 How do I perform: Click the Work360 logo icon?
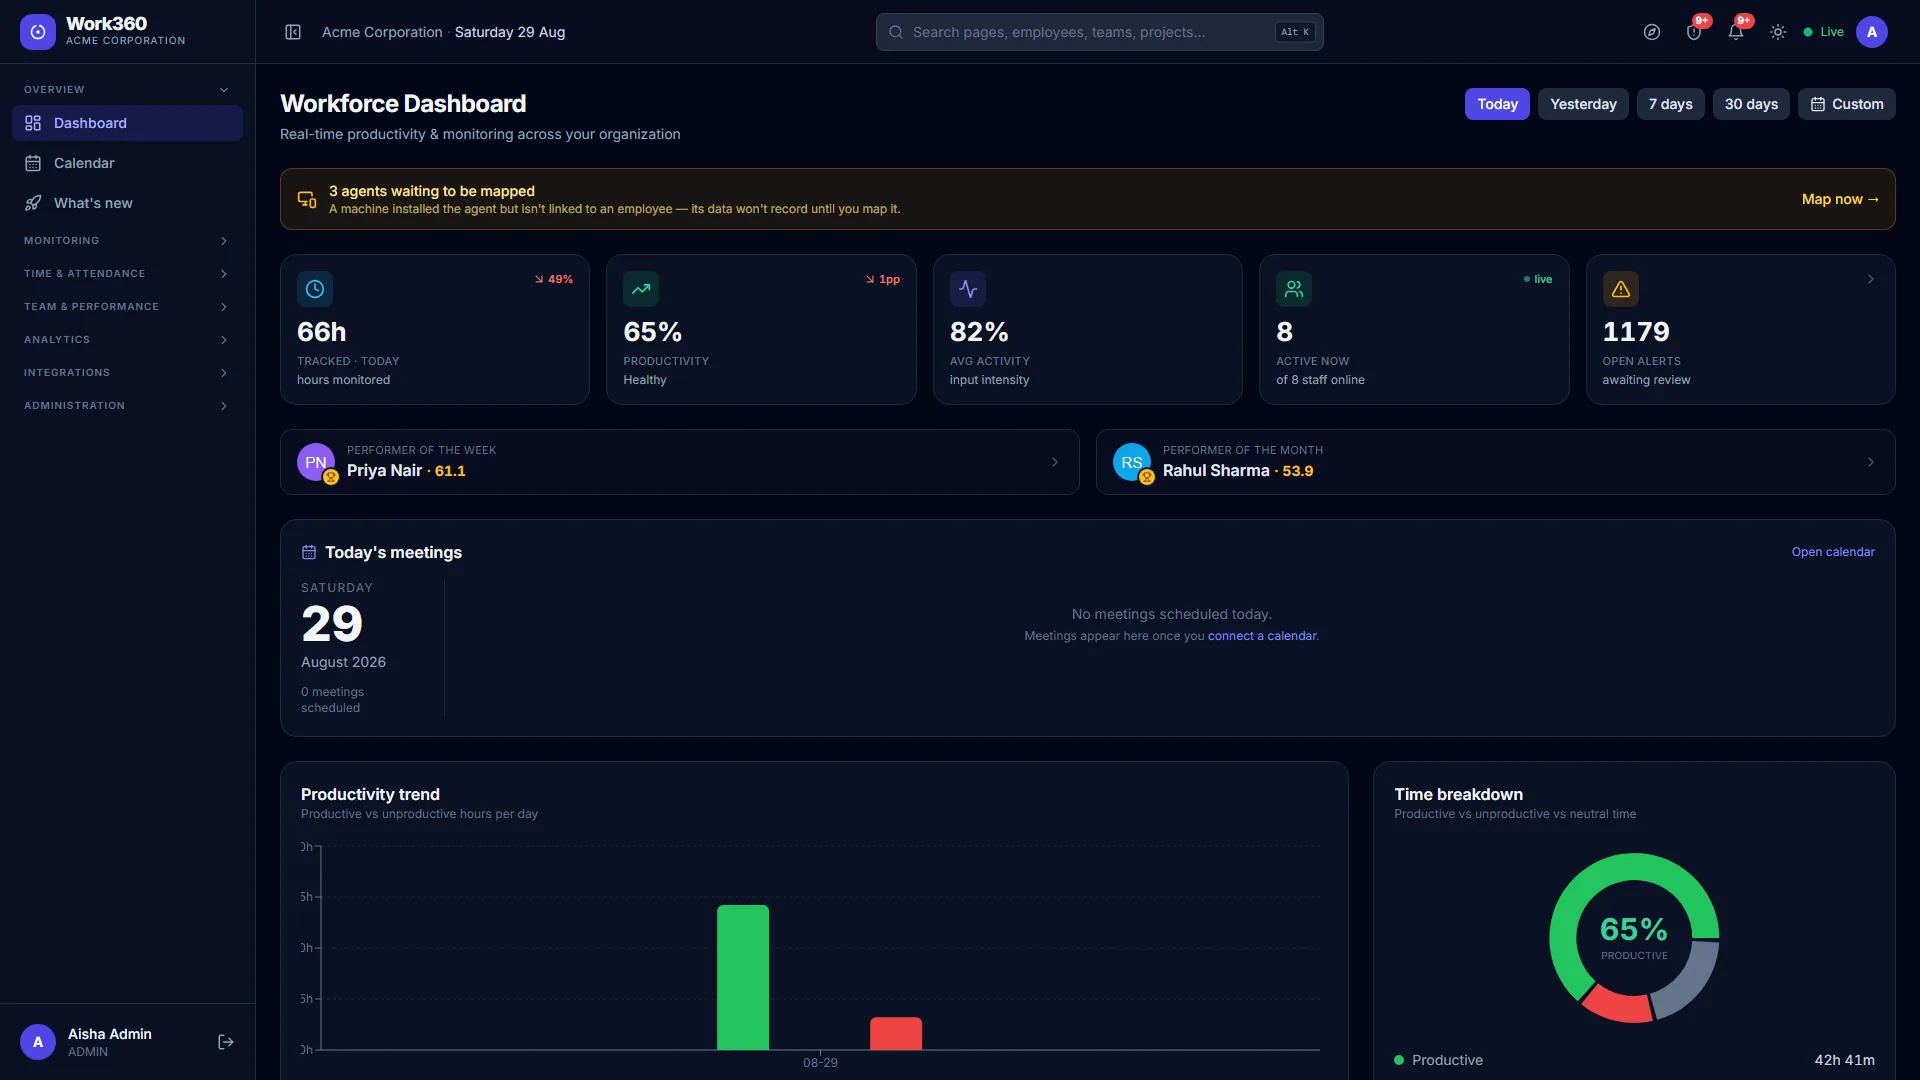(38, 32)
